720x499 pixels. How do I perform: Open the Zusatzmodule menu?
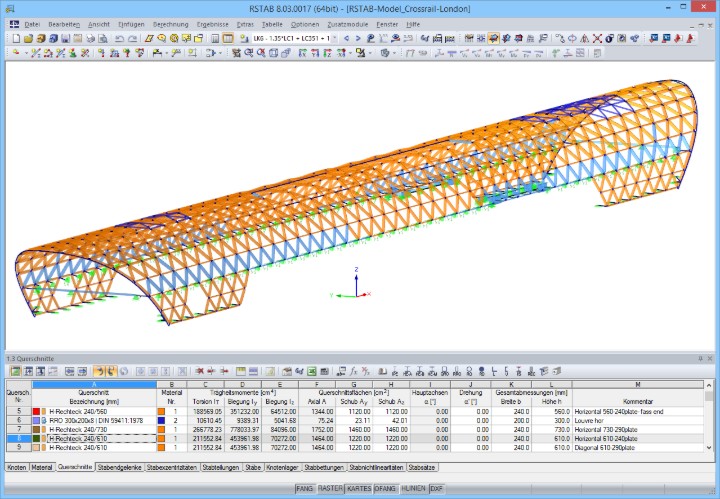[x=348, y=24]
